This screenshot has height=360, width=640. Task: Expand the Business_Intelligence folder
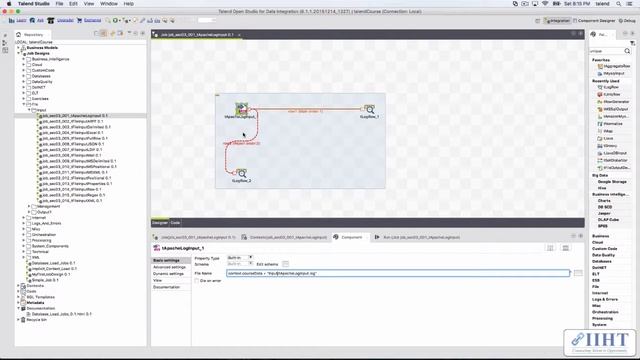[x=24, y=59]
